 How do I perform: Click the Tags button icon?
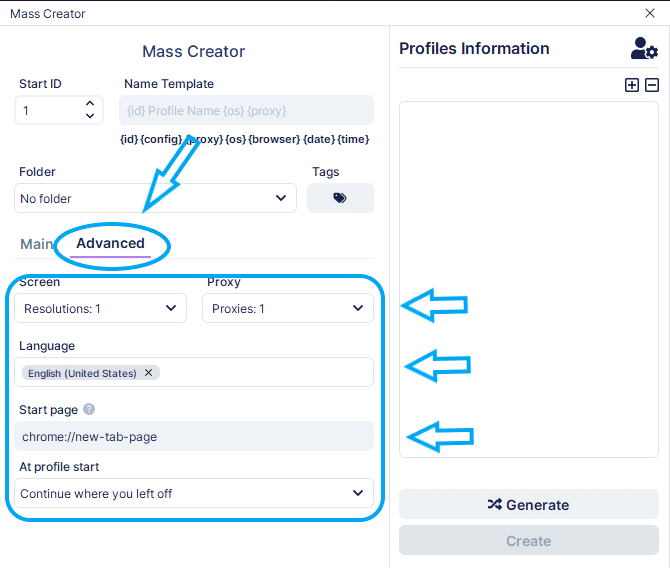[x=340, y=198]
